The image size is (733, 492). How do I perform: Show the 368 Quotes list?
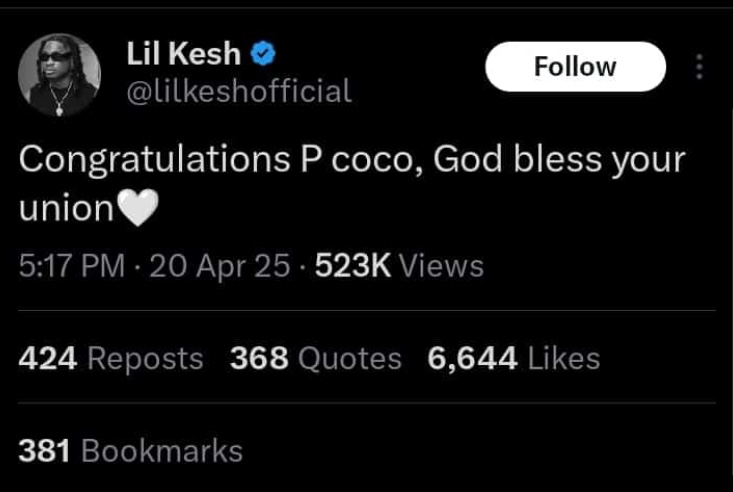[x=315, y=358]
